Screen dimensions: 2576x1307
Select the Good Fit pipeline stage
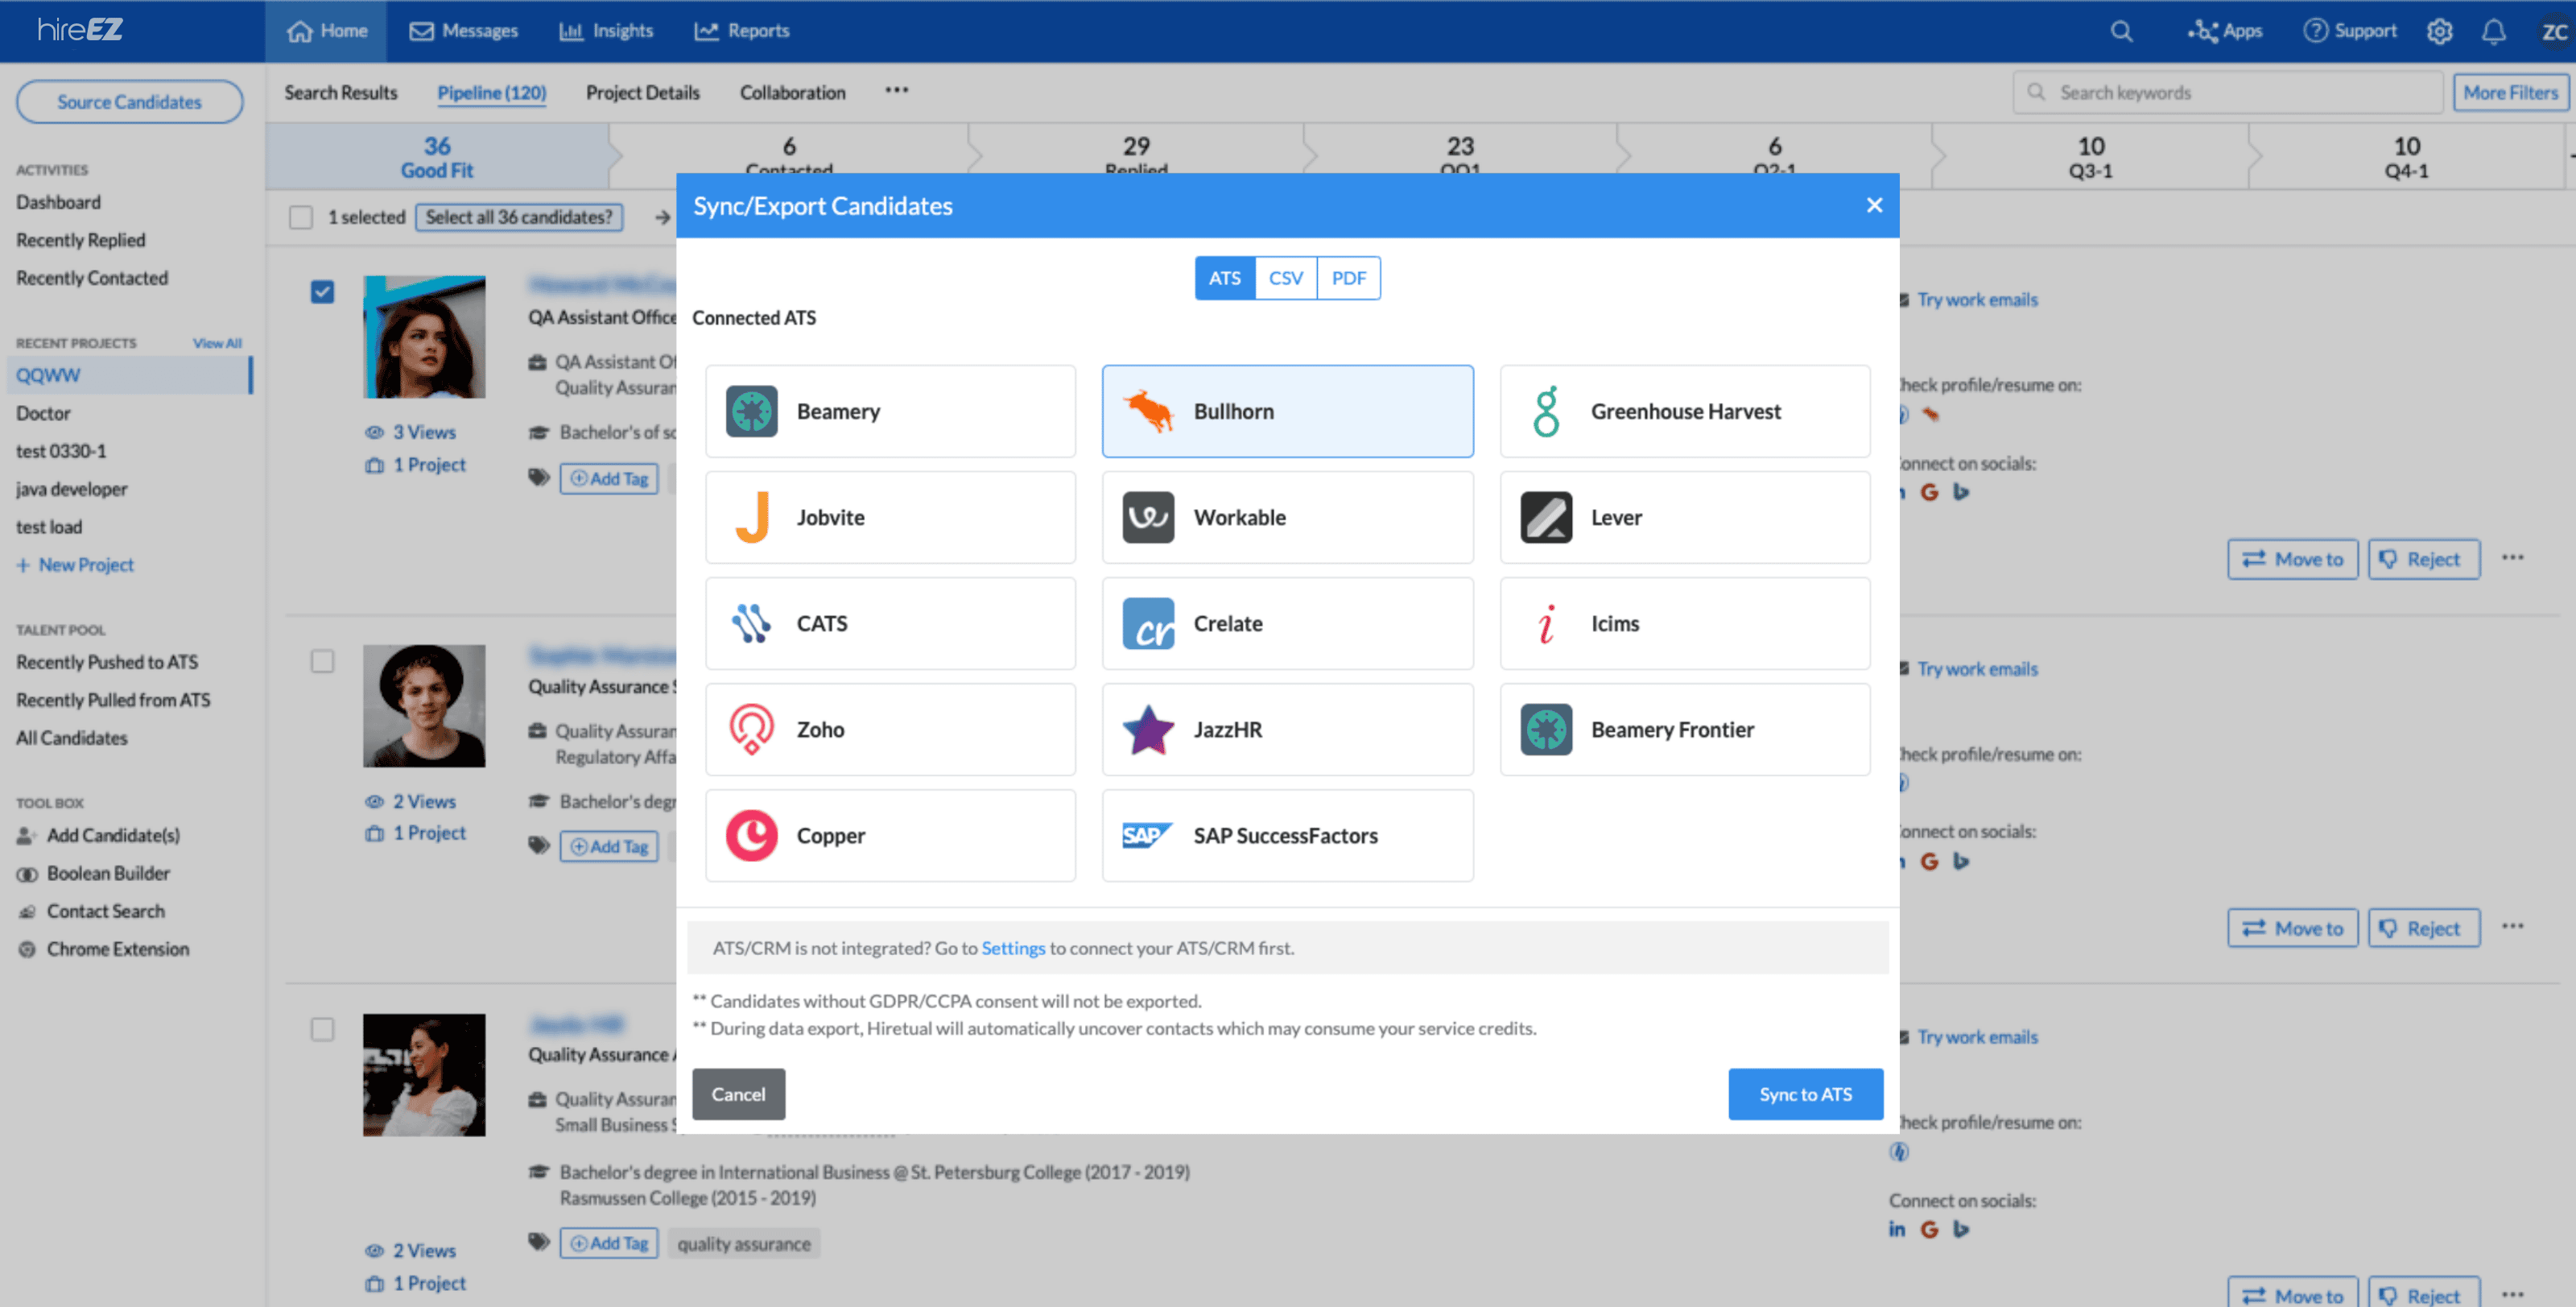point(436,157)
